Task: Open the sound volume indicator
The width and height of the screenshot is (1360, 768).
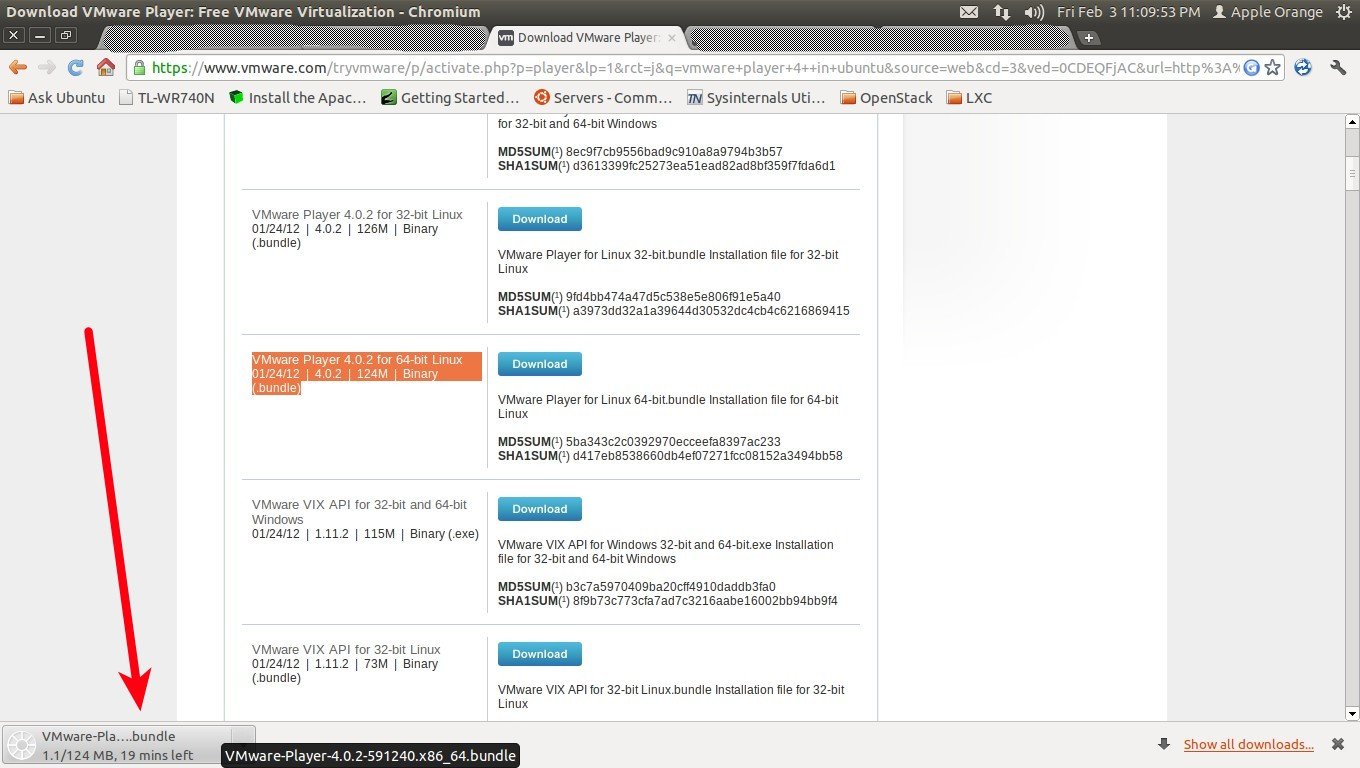Action: coord(1034,12)
